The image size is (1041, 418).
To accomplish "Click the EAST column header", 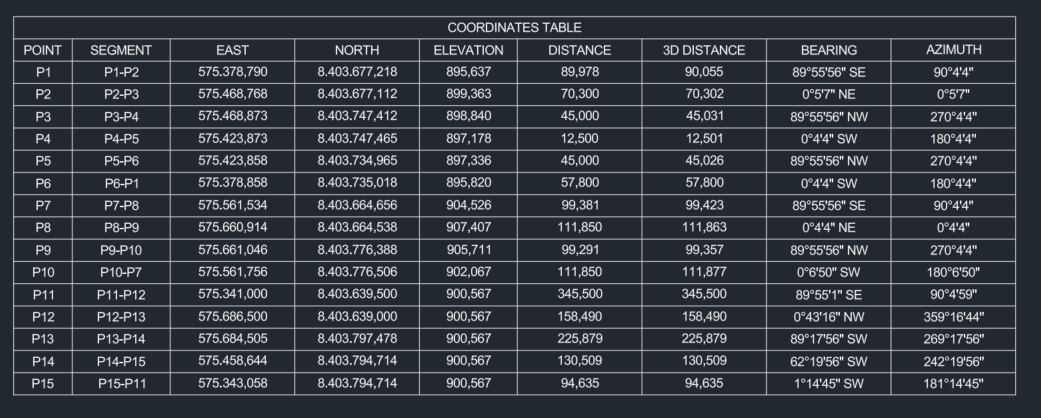I will (232, 49).
